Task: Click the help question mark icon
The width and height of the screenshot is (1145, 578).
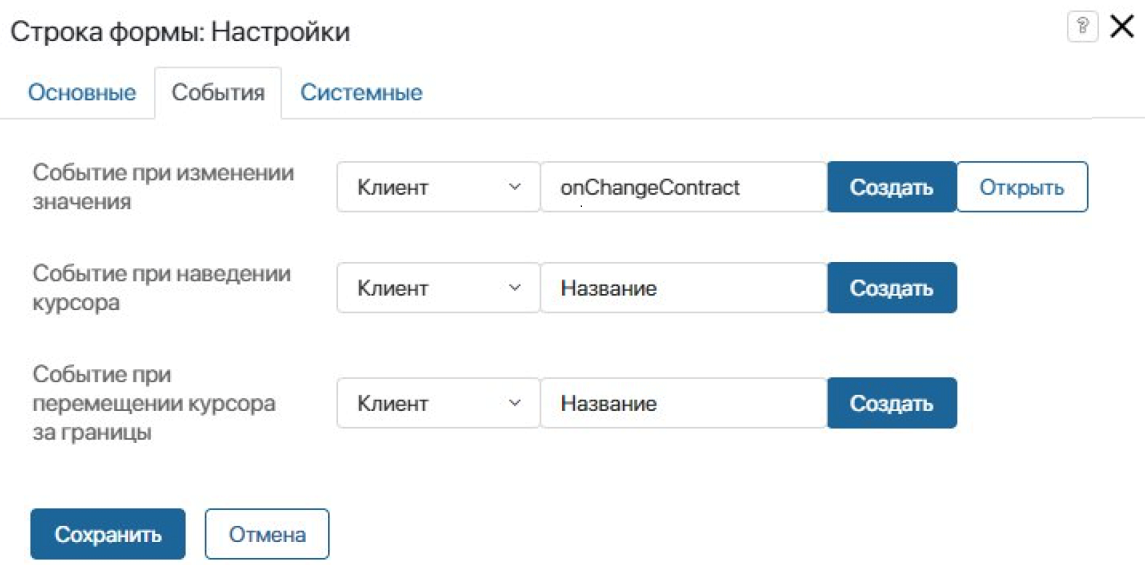Action: pyautogui.click(x=1083, y=27)
